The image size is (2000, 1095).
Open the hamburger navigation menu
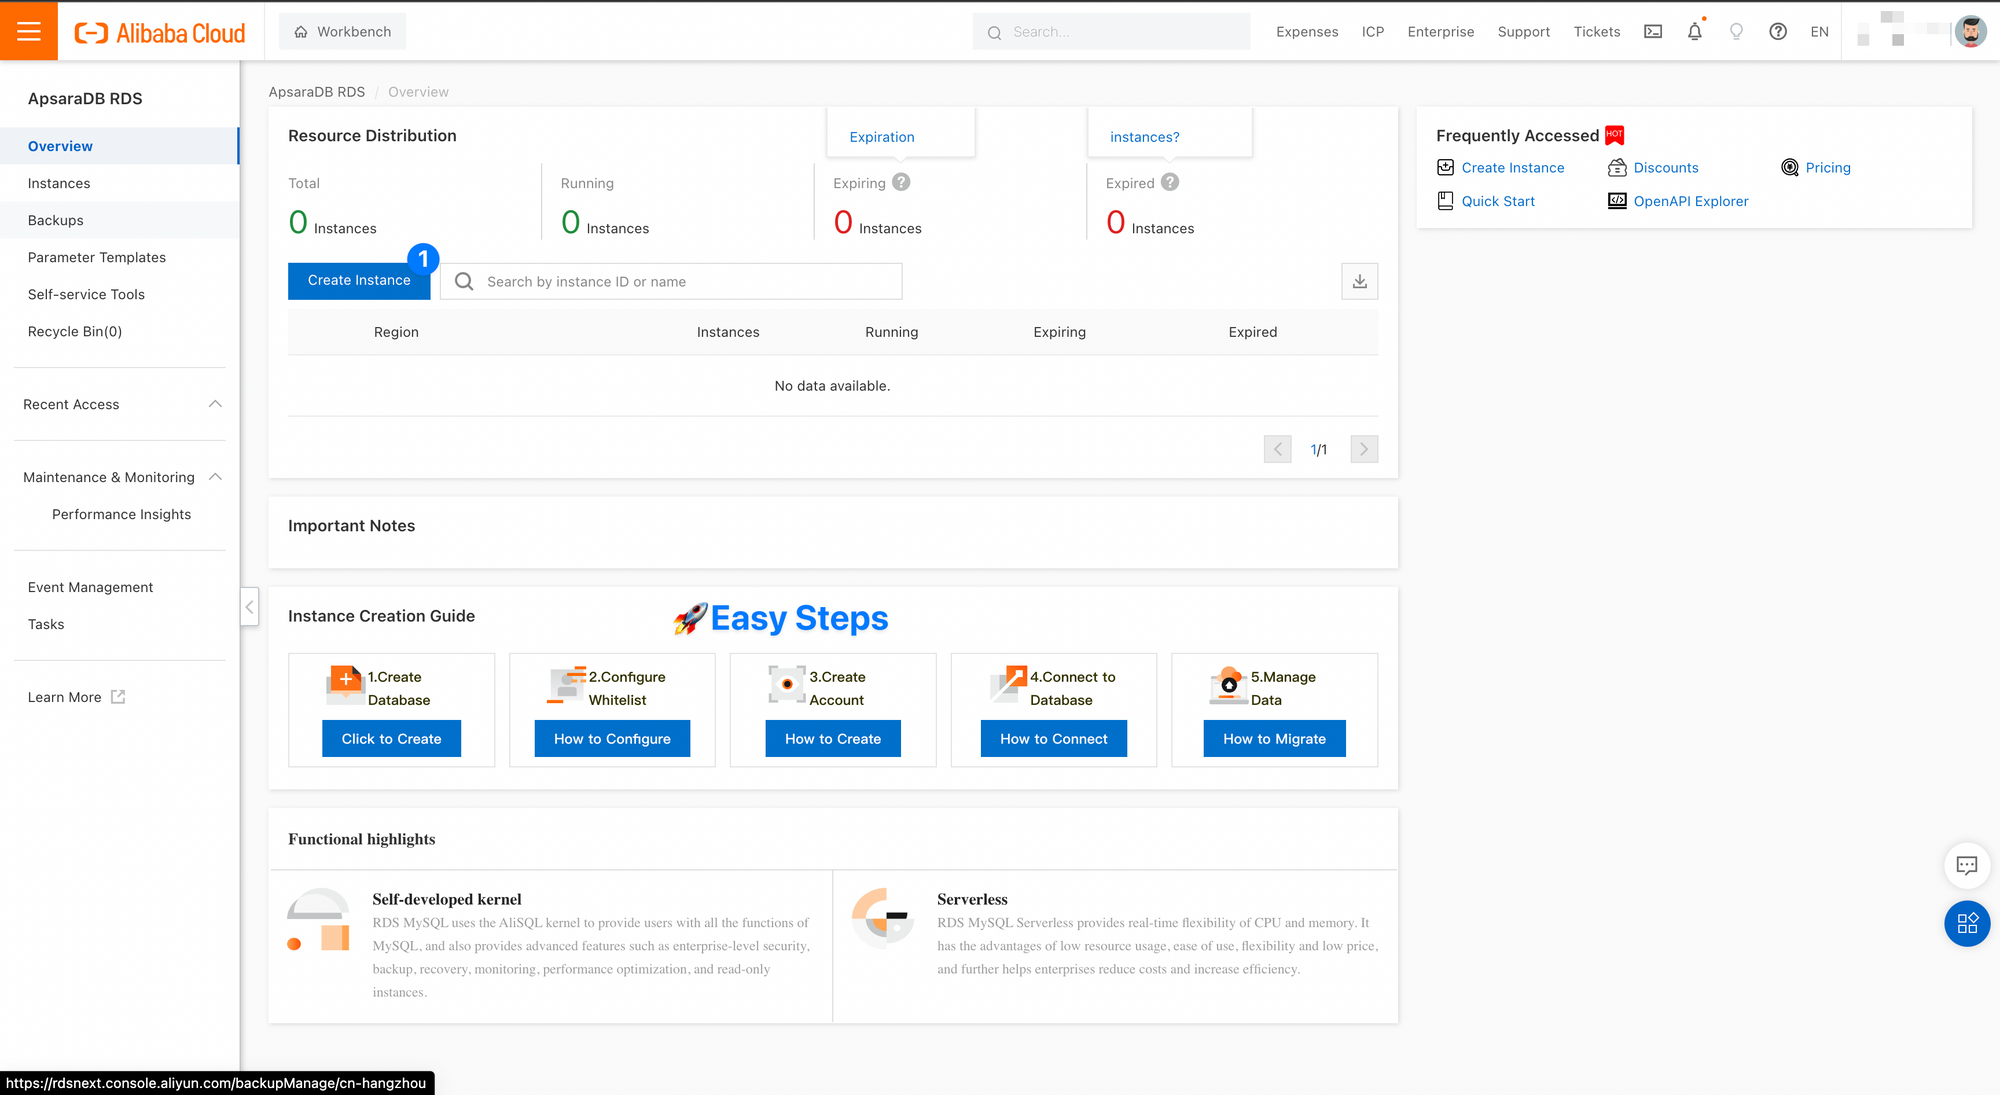pyautogui.click(x=29, y=31)
